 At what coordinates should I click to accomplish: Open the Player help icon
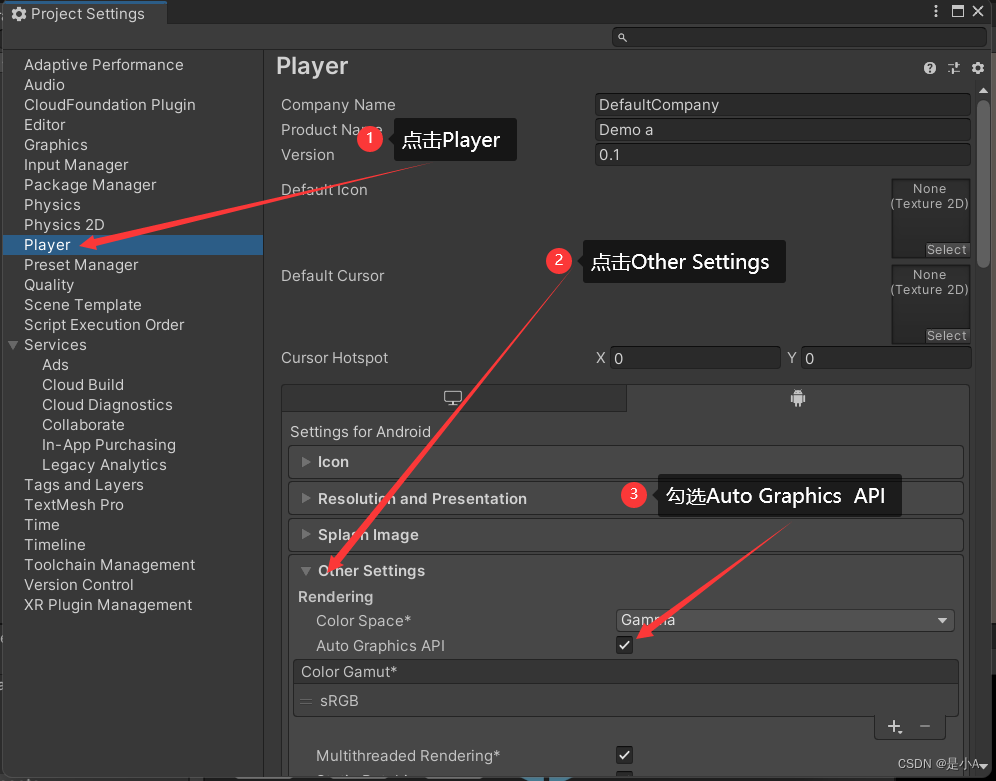pos(929,68)
